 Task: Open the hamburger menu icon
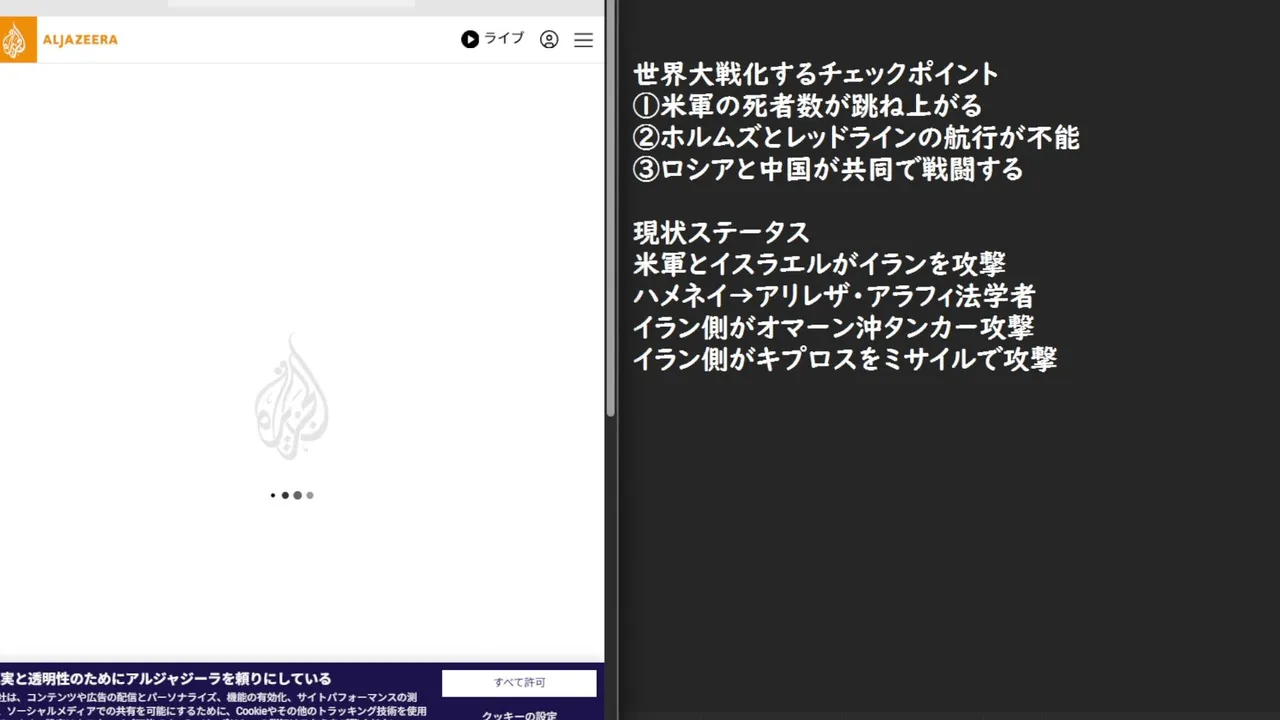584,40
